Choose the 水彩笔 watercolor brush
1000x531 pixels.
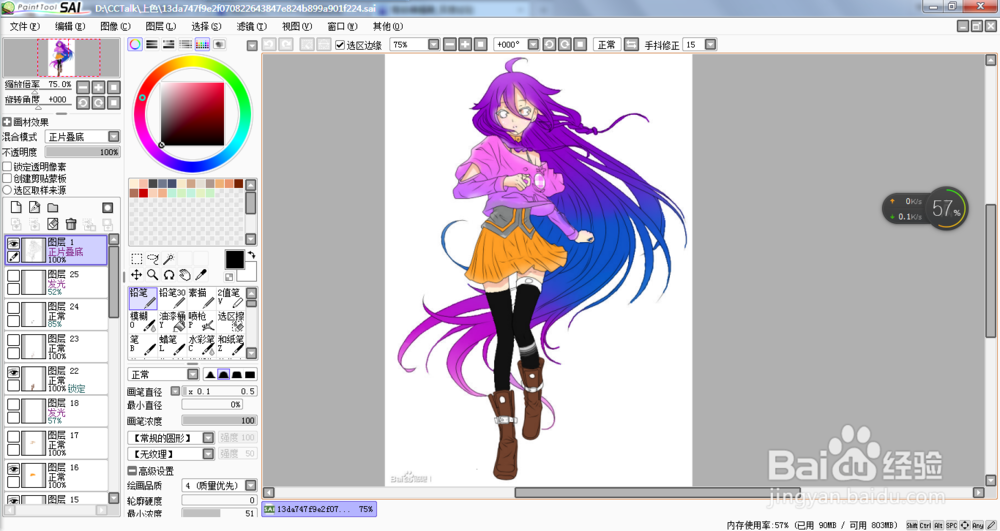pyautogui.click(x=202, y=346)
